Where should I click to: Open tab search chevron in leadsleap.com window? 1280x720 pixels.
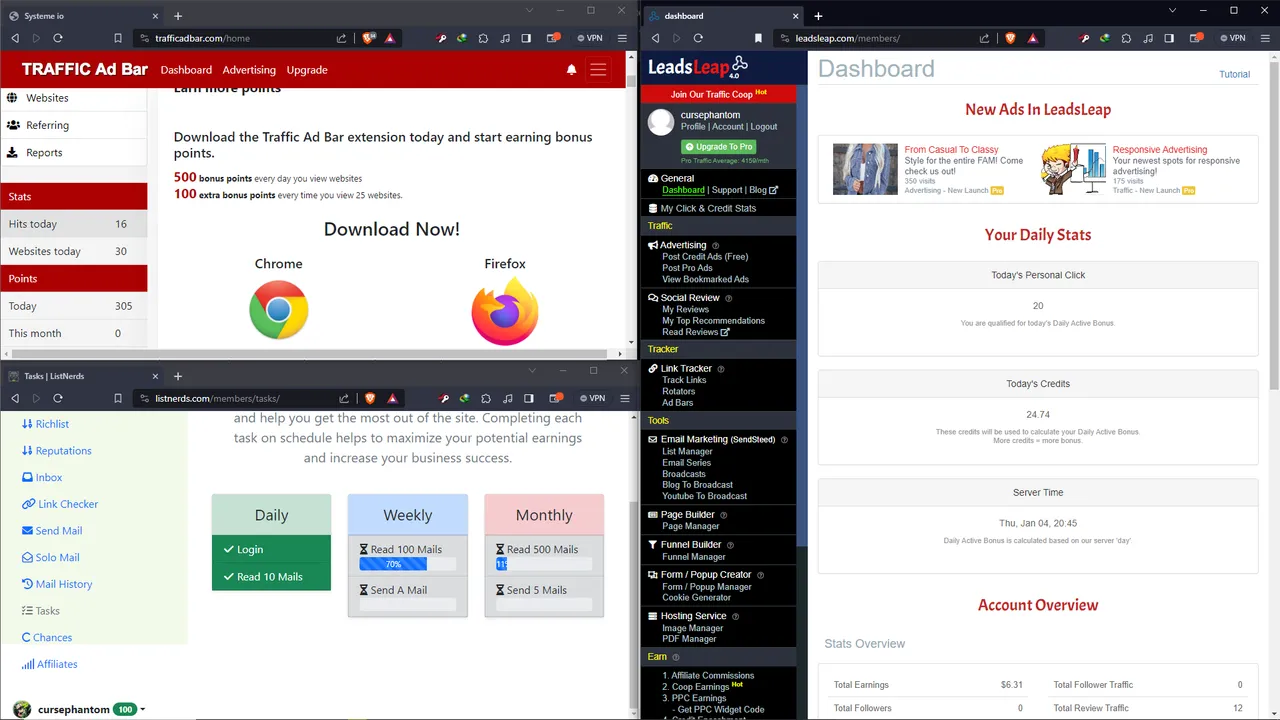1173,10
